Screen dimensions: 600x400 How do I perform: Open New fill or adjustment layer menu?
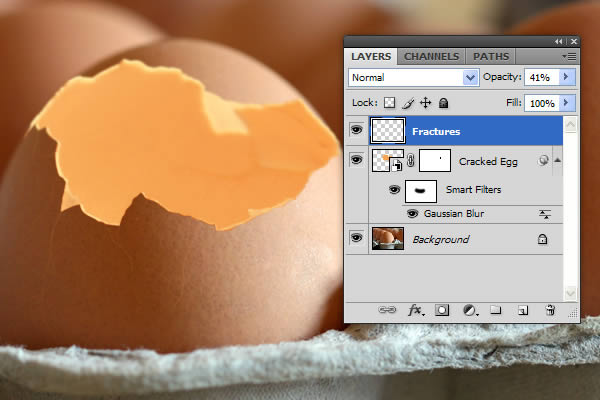(470, 310)
